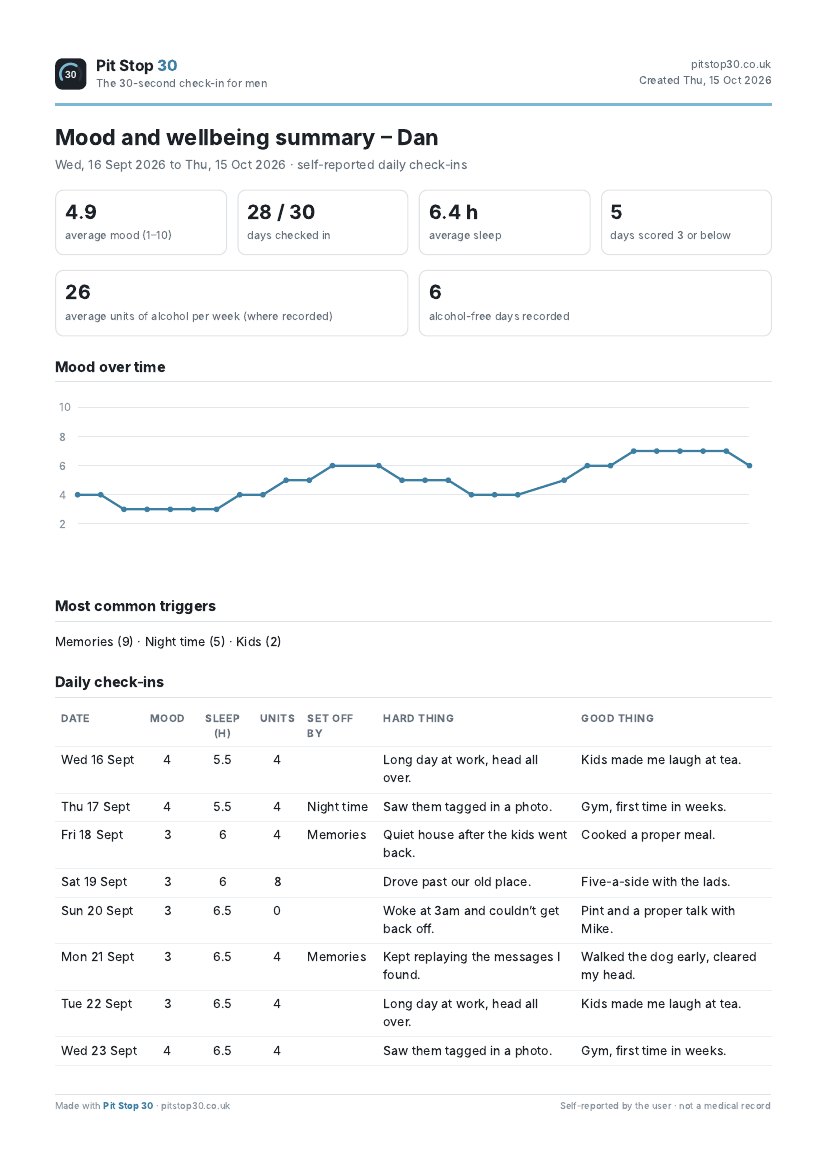Select the units value '0' for Sun 20 Sept
This screenshot has height=1170, width=827.
point(277,911)
